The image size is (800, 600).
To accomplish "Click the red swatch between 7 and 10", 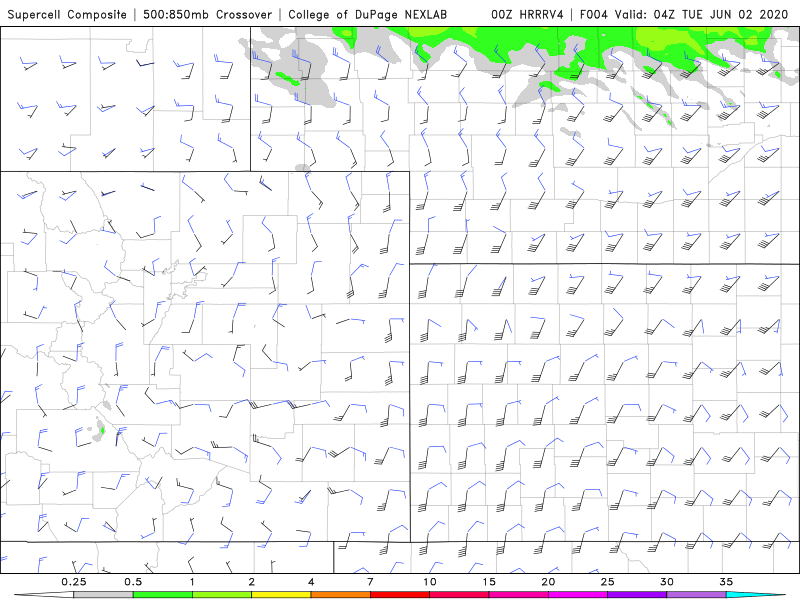I will click(x=399, y=595).
